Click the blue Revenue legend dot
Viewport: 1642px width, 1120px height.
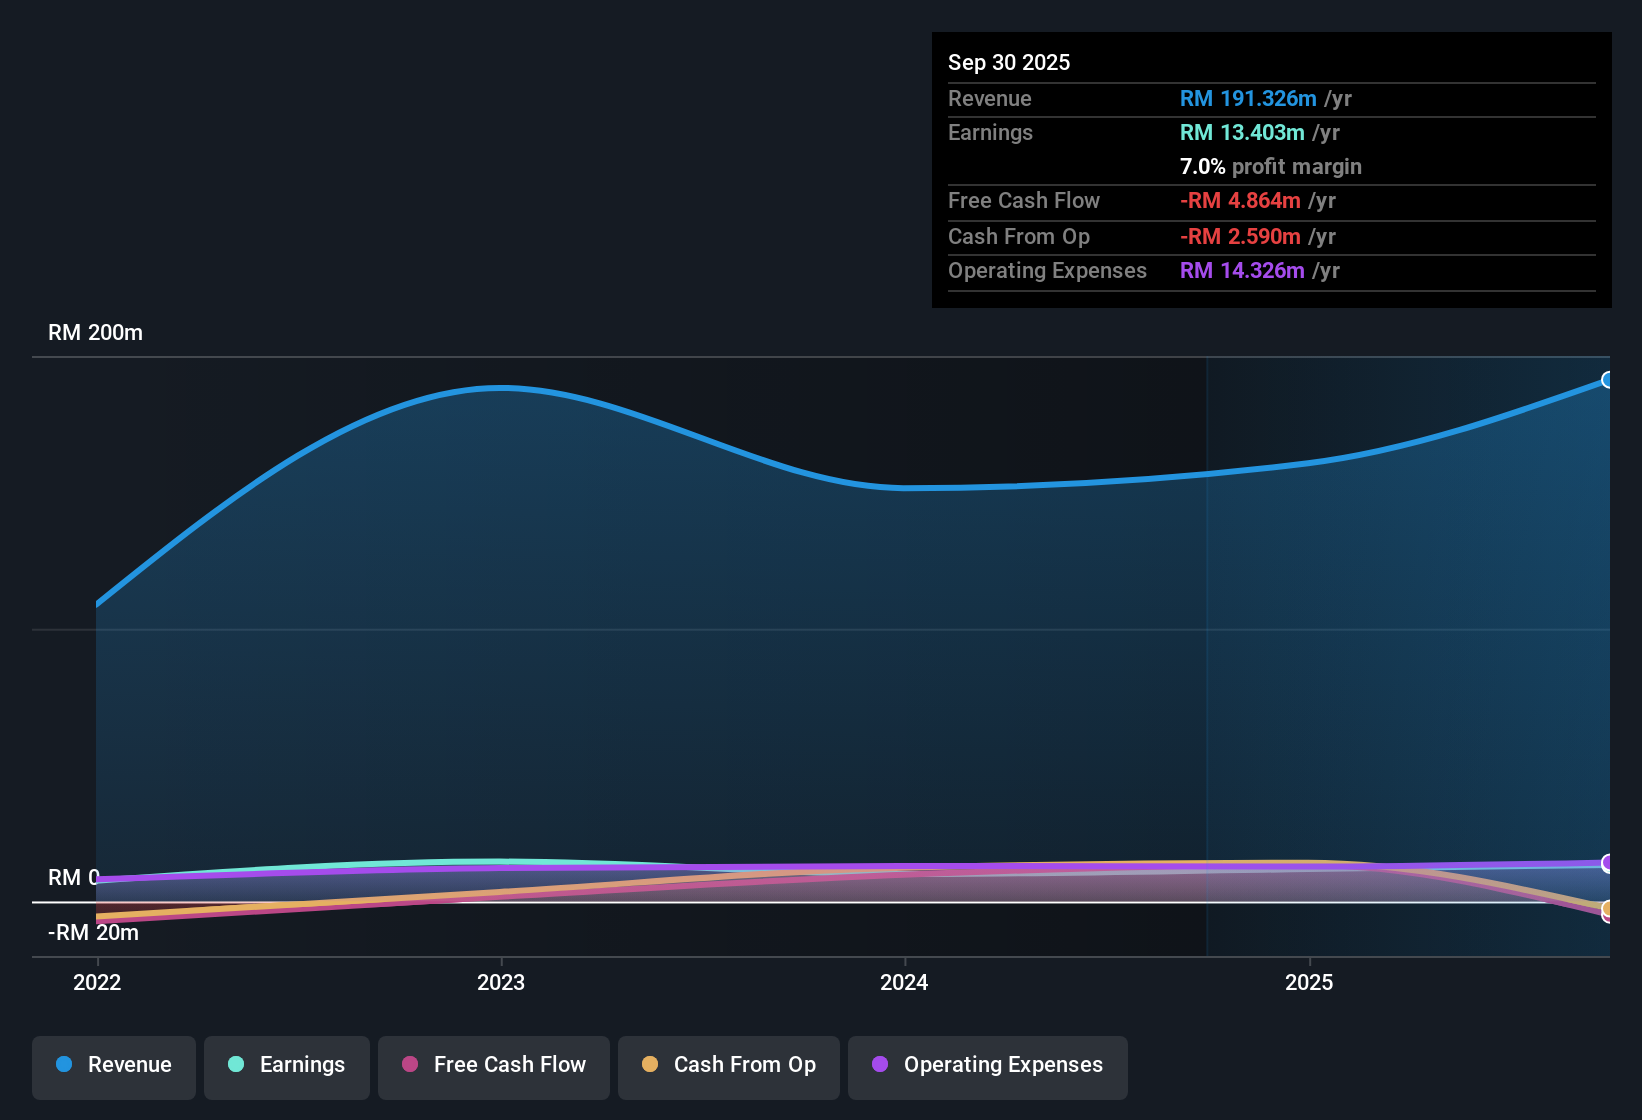tap(64, 1065)
